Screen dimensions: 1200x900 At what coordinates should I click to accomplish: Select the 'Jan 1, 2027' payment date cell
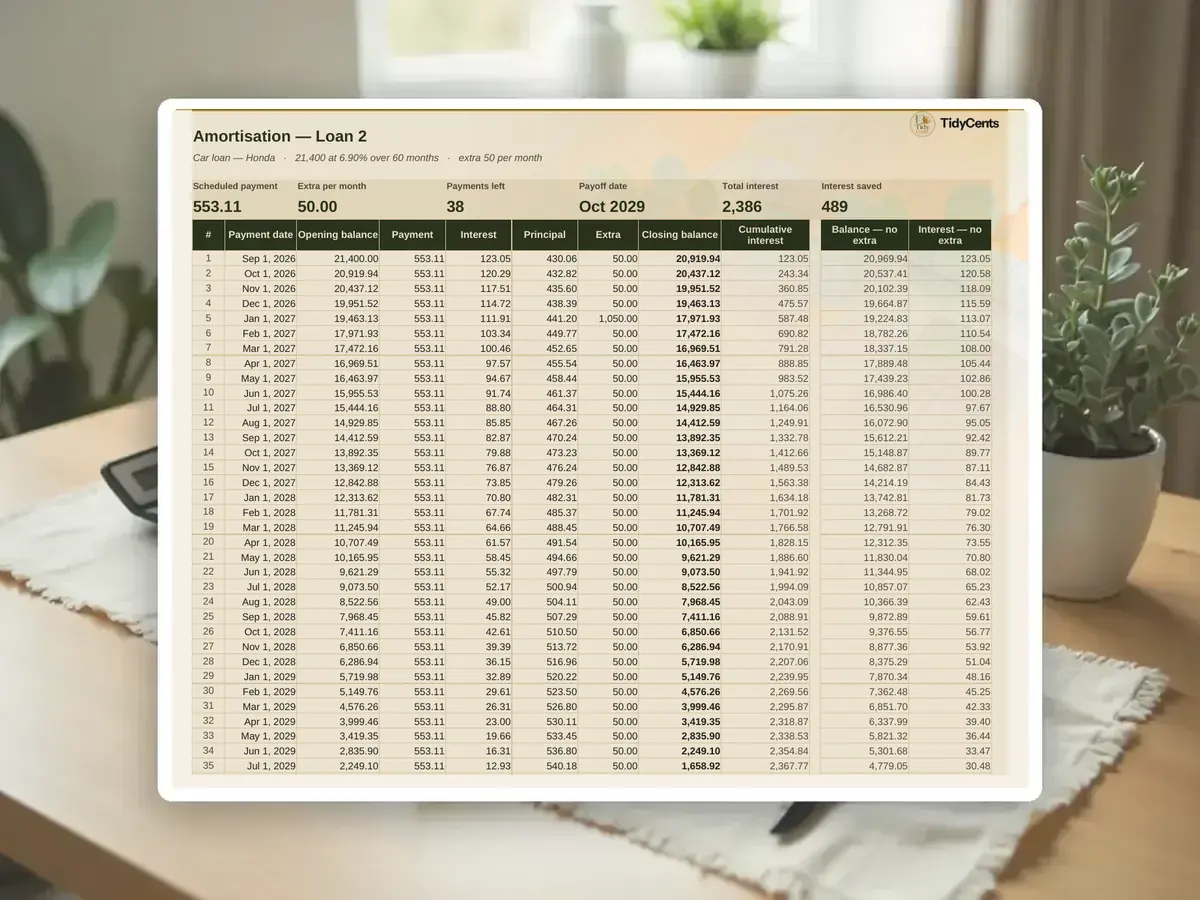pos(260,318)
